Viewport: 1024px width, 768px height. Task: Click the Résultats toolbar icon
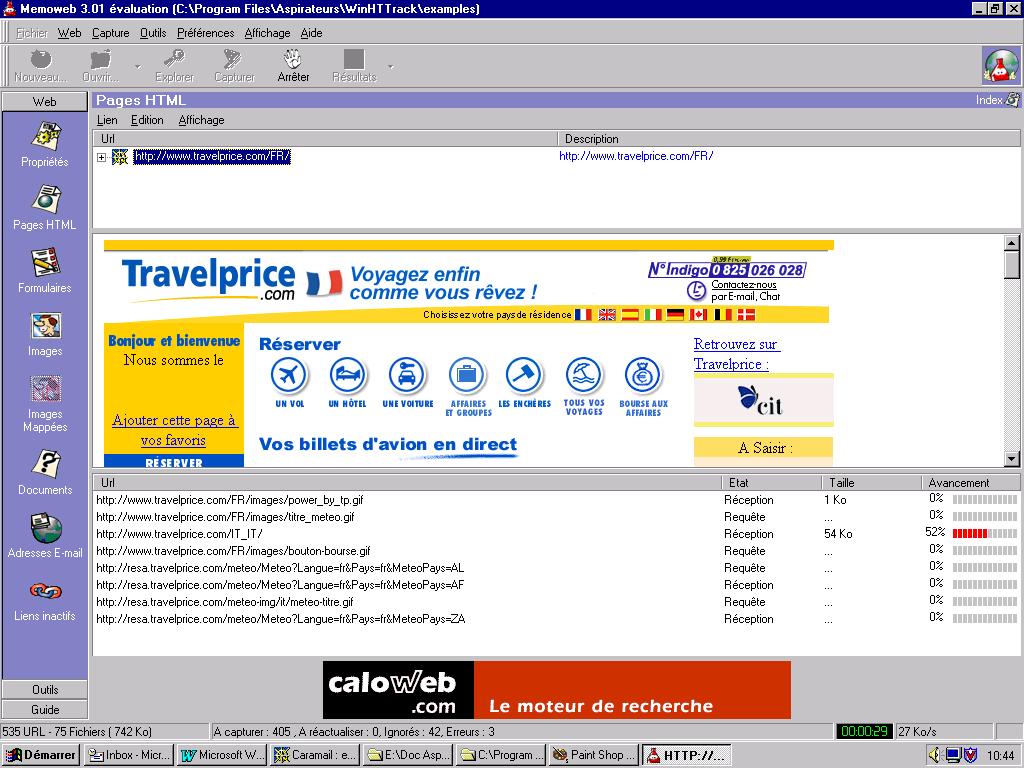[354, 60]
